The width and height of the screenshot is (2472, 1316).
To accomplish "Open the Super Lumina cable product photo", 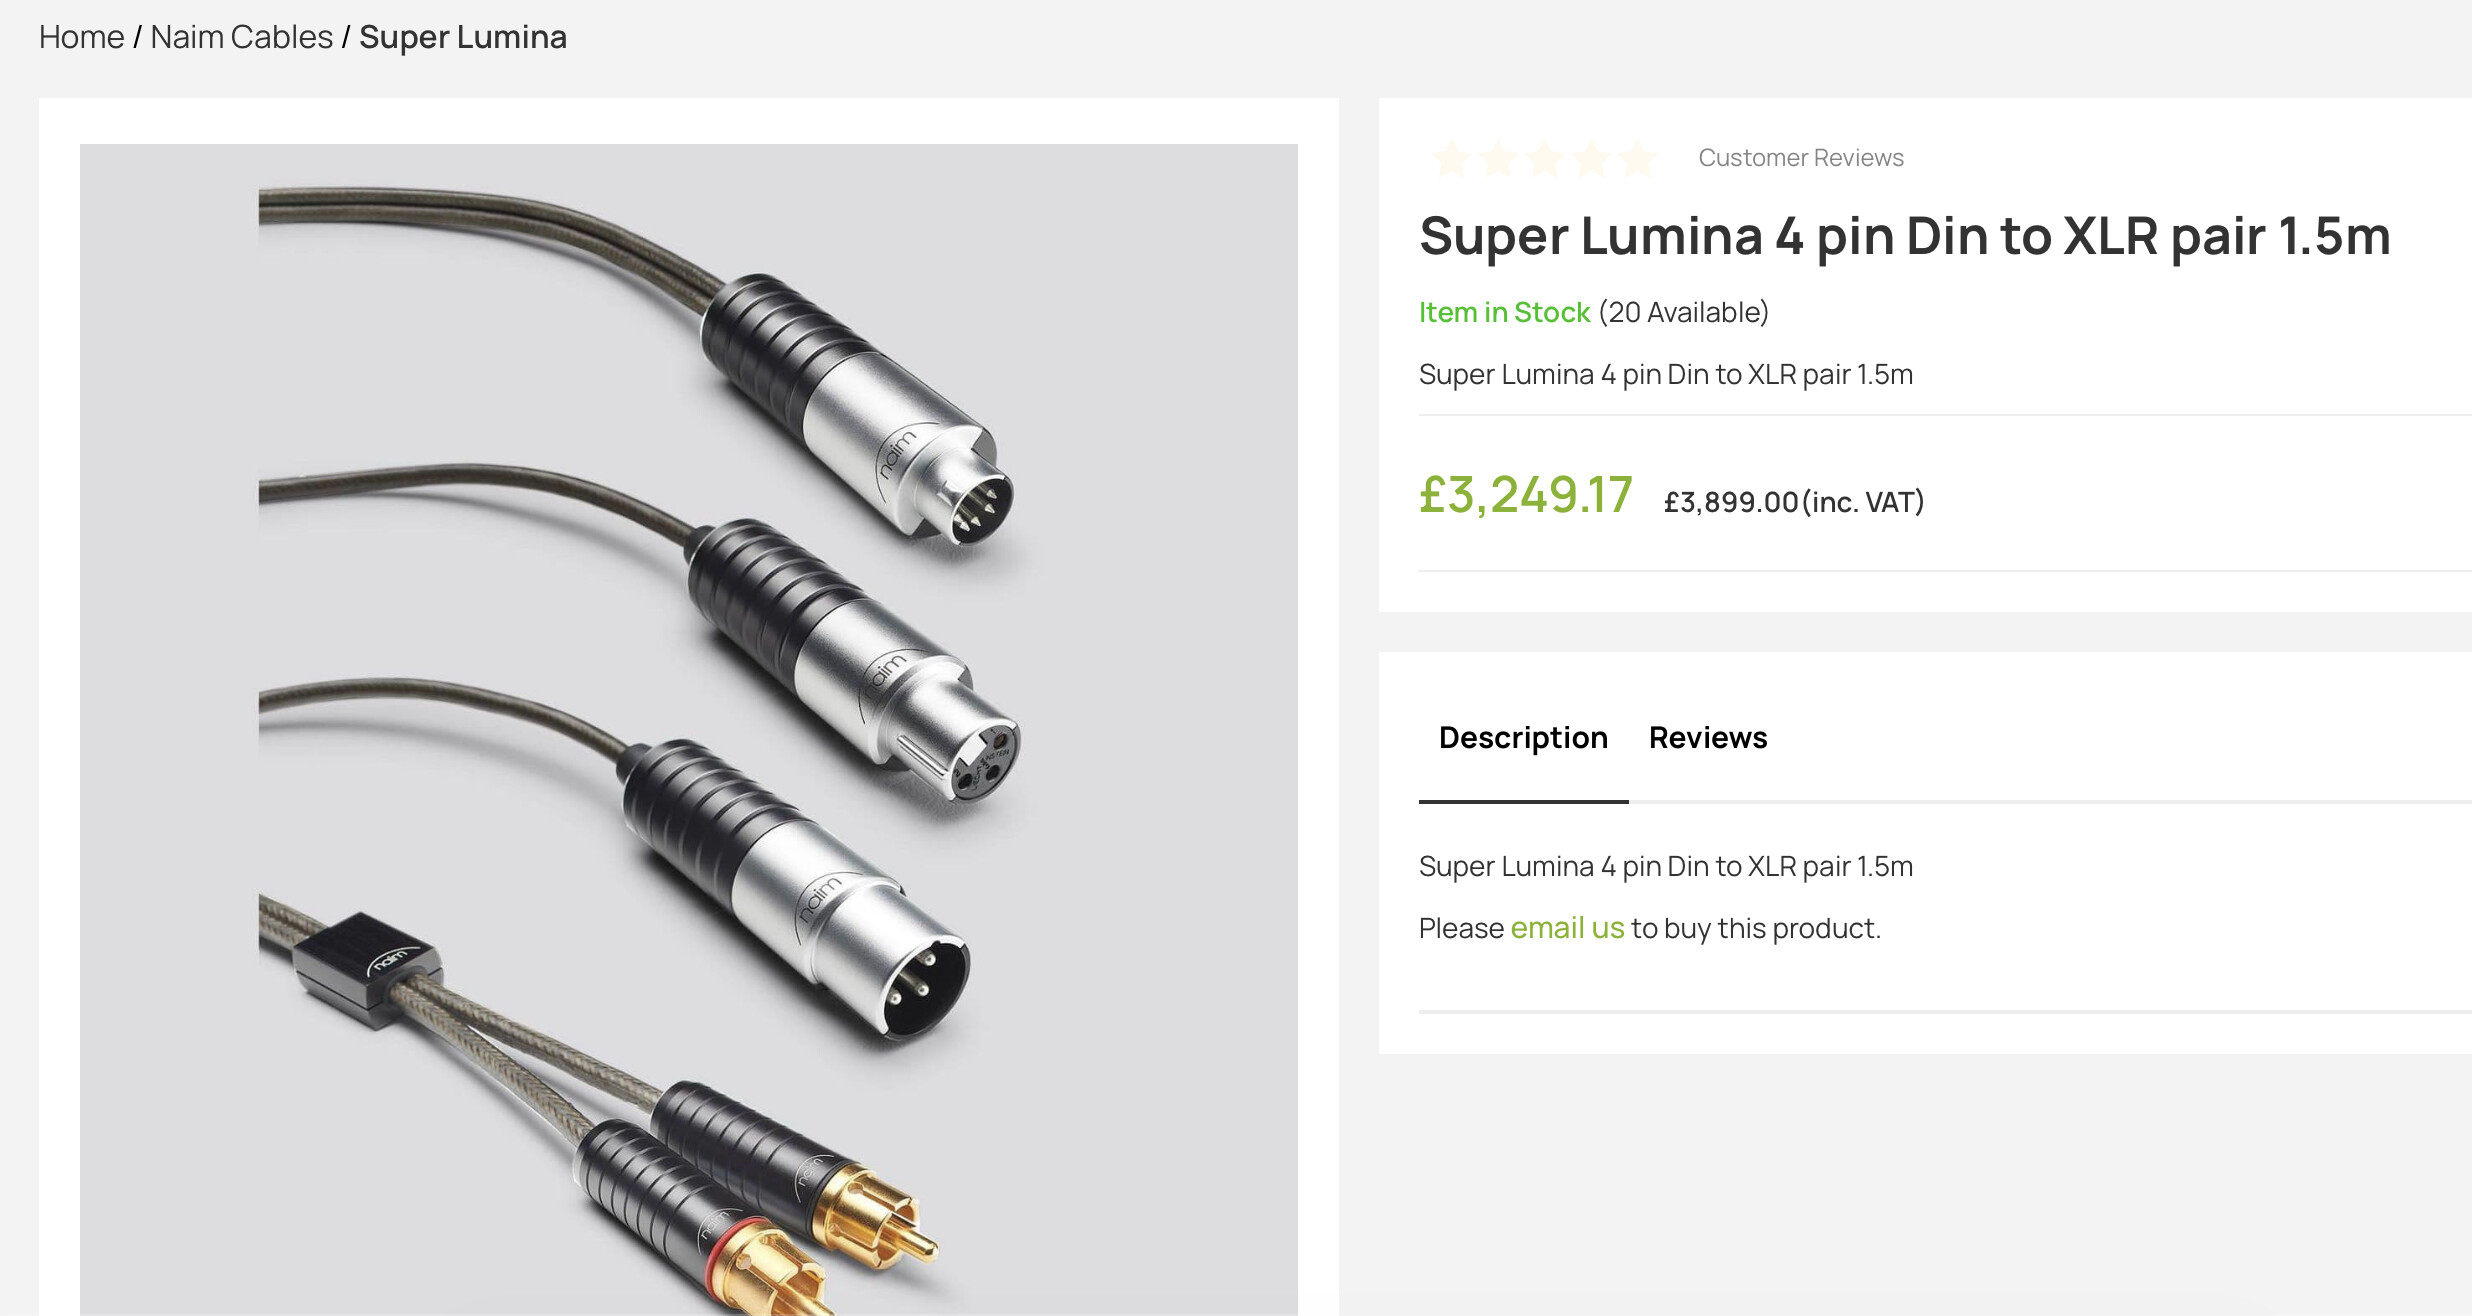I will click(x=688, y=728).
